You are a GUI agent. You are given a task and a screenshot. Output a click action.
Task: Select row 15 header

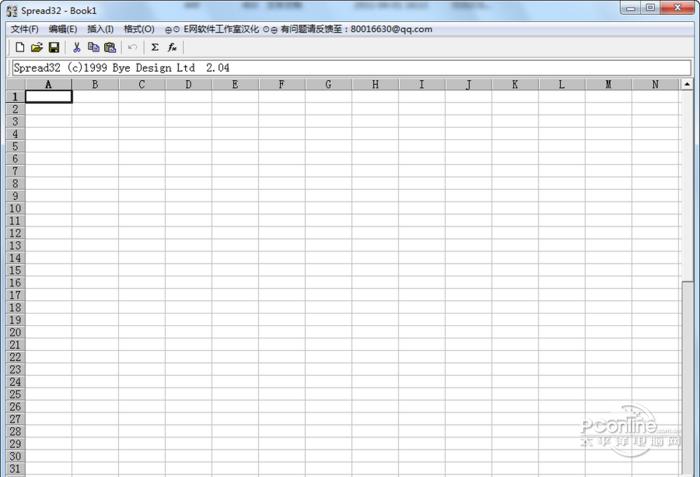point(16,270)
